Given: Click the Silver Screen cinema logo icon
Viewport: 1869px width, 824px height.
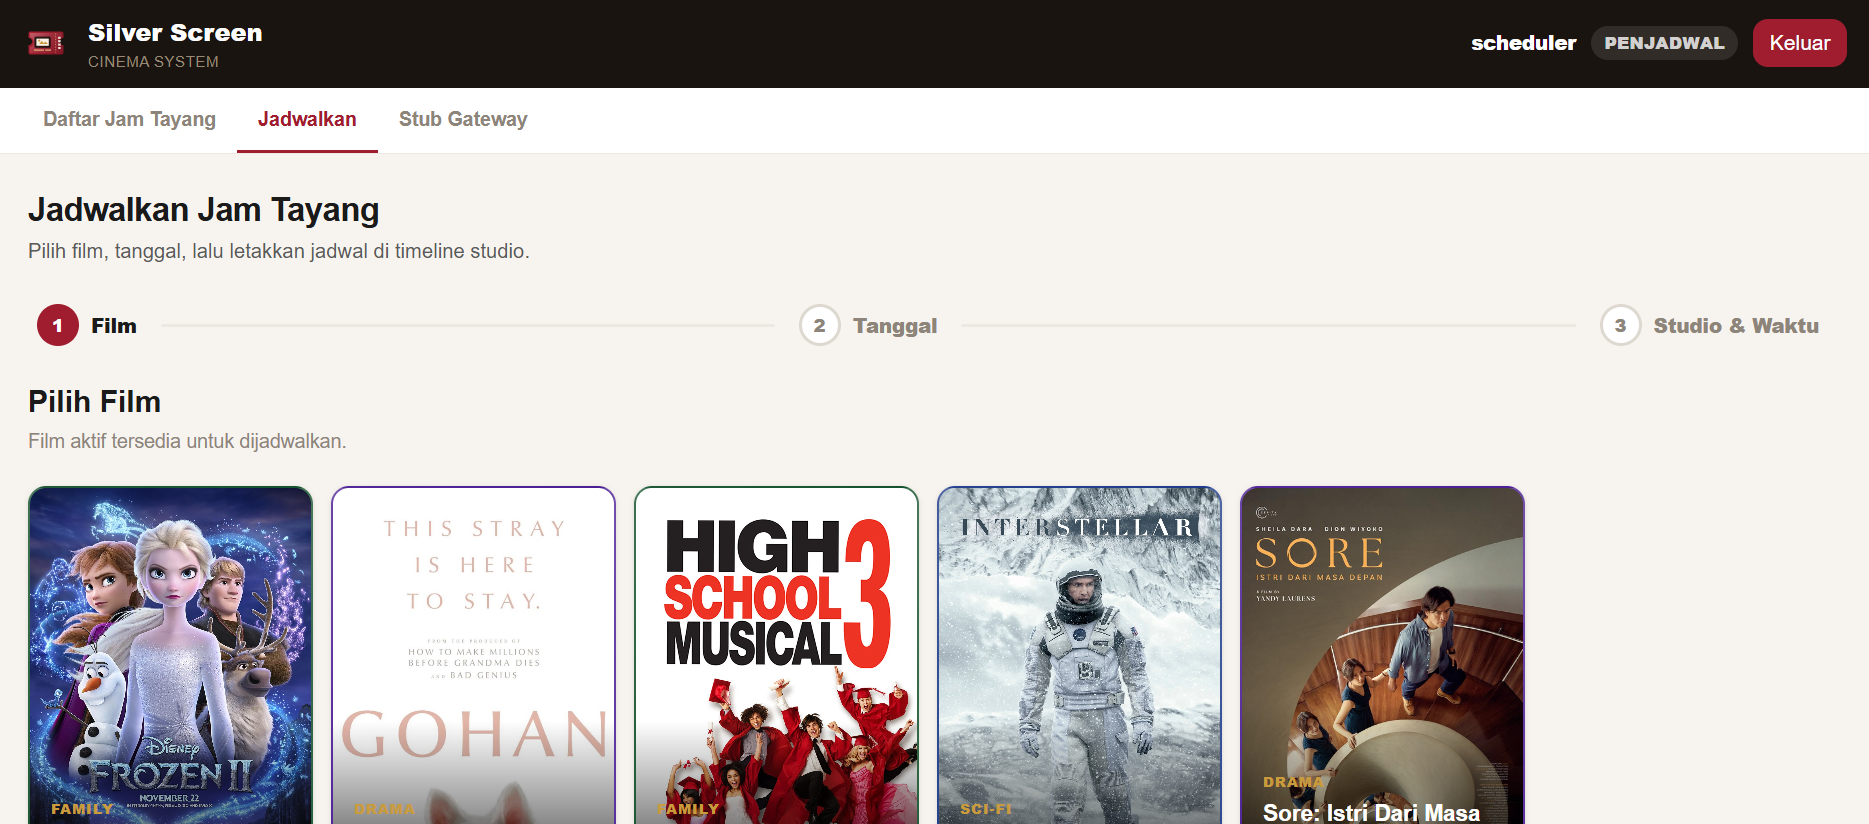Looking at the screenshot, I should tap(46, 43).
